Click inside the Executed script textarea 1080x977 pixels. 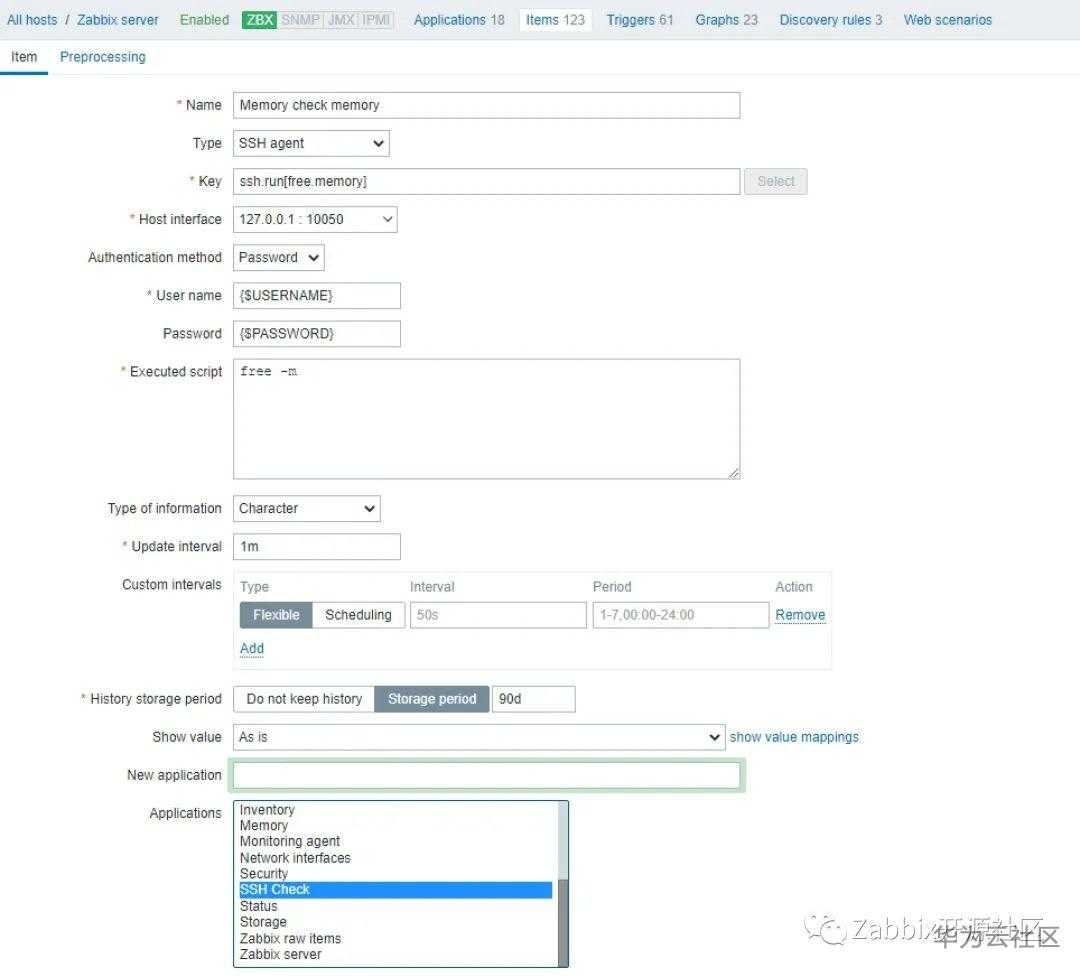486,419
